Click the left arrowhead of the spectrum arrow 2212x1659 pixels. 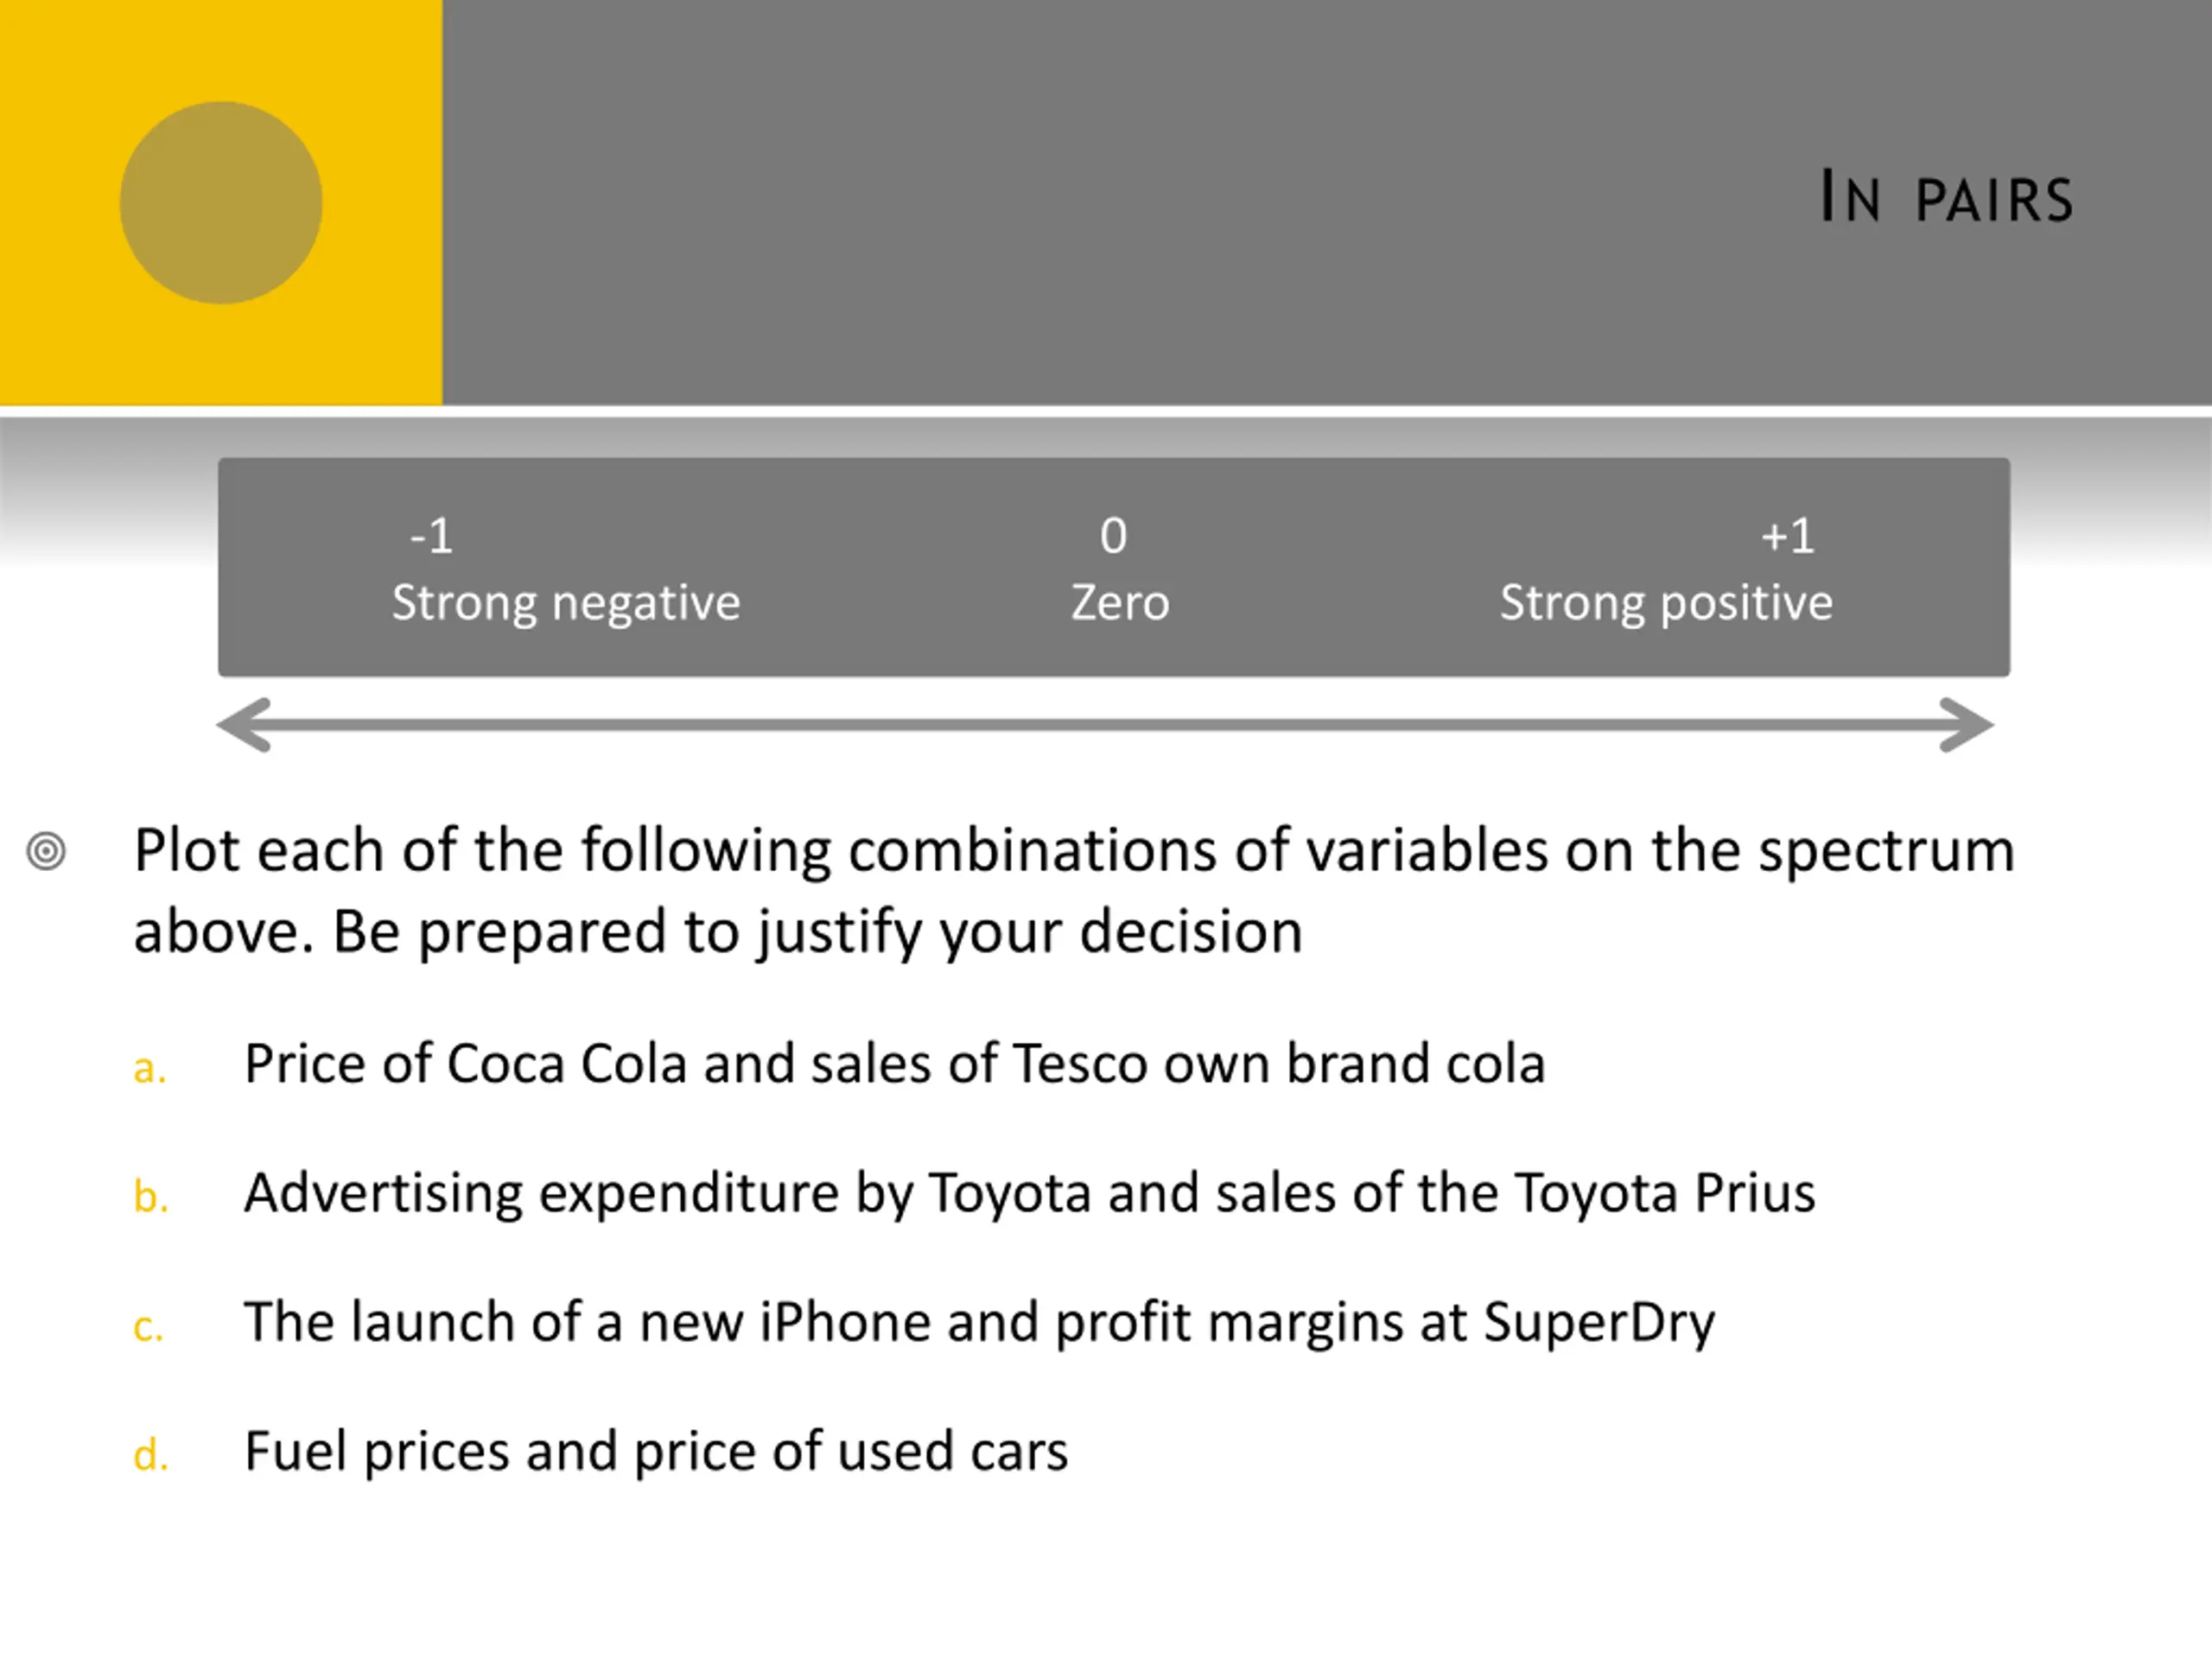pos(244,725)
